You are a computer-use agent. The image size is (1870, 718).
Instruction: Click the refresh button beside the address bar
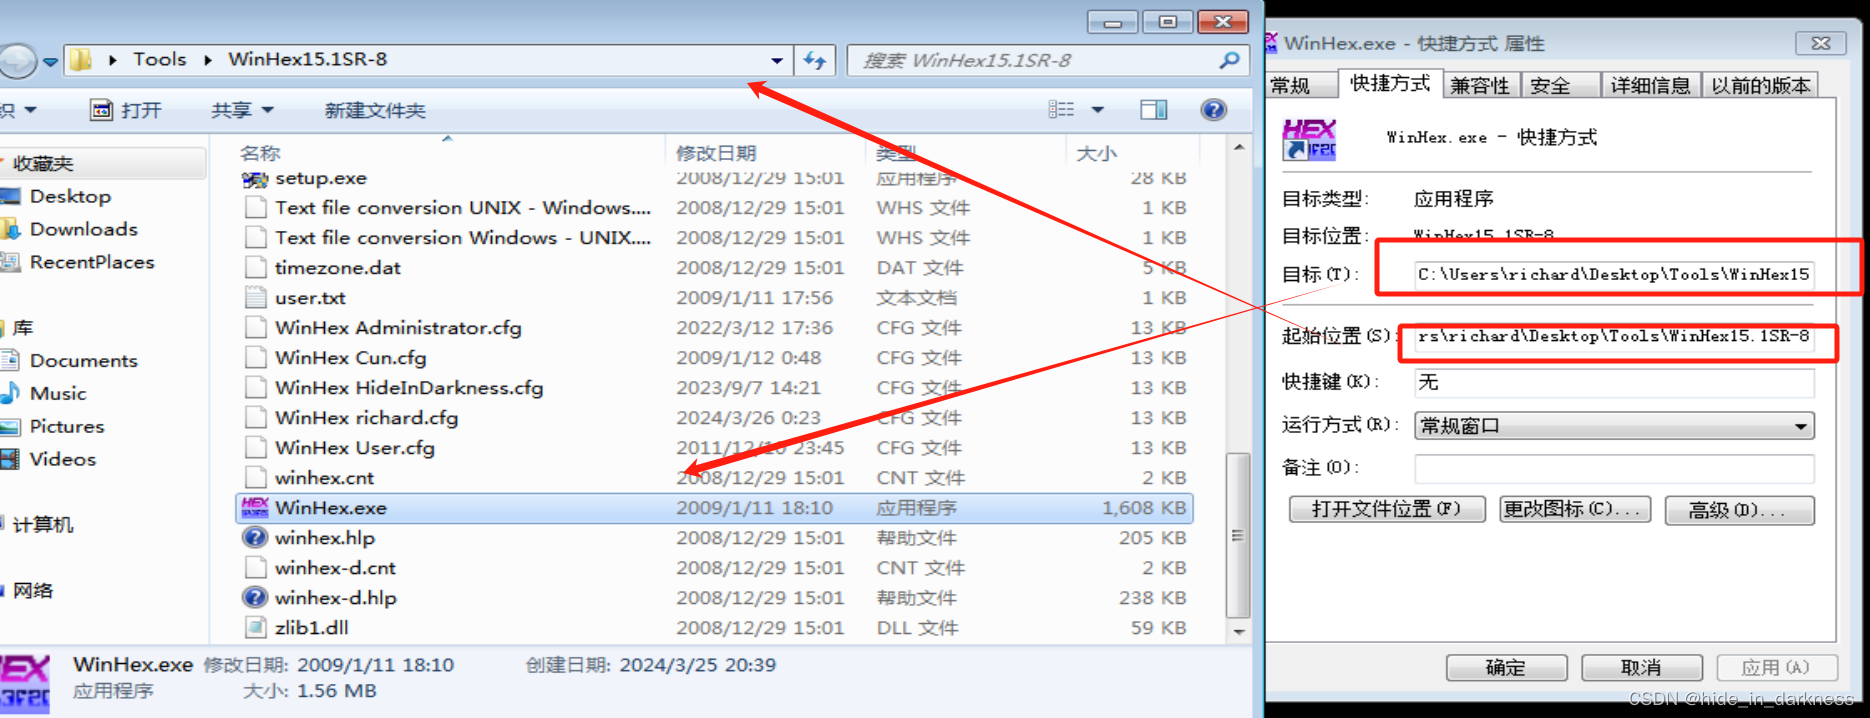point(815,61)
